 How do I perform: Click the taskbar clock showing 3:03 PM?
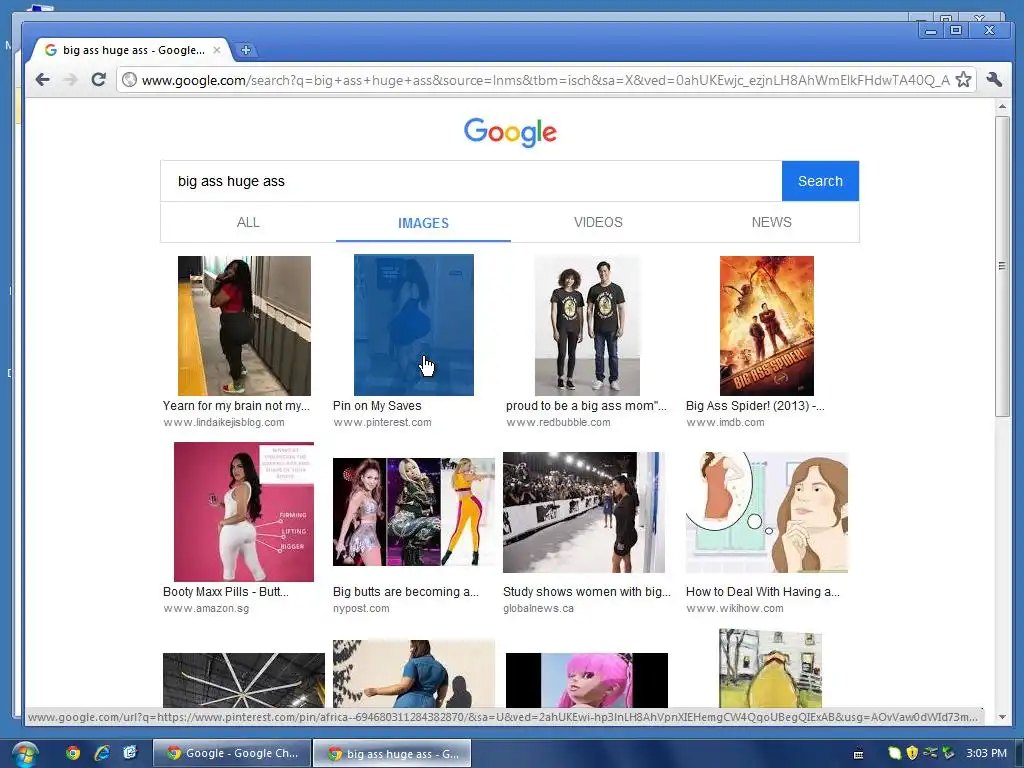986,753
